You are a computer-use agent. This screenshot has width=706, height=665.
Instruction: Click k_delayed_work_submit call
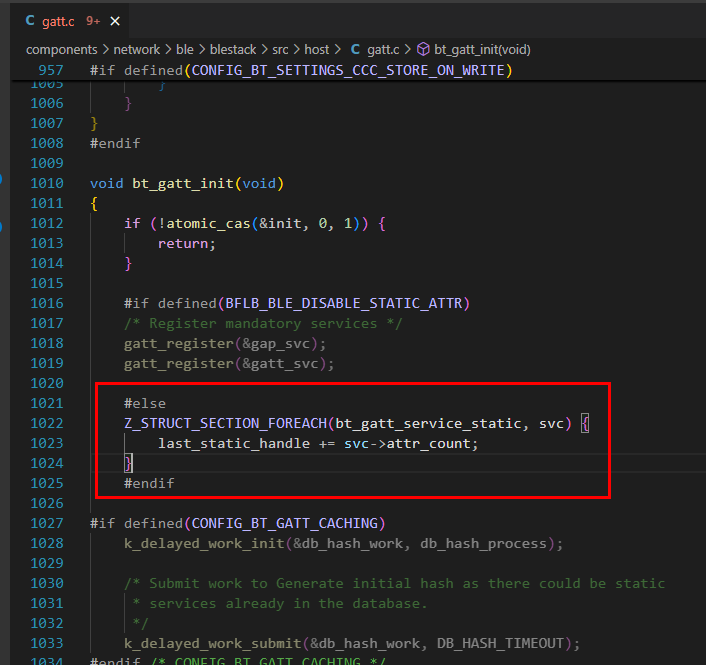213,643
